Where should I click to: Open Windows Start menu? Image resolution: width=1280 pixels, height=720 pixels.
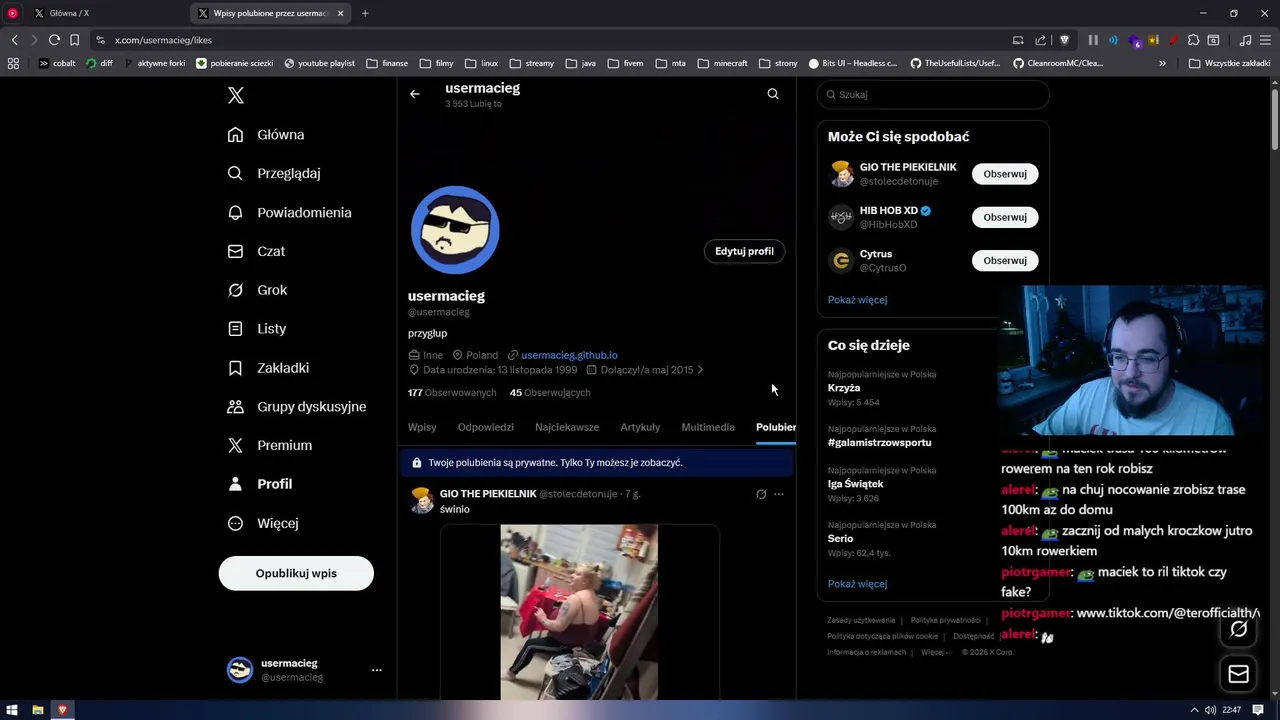coord(12,710)
